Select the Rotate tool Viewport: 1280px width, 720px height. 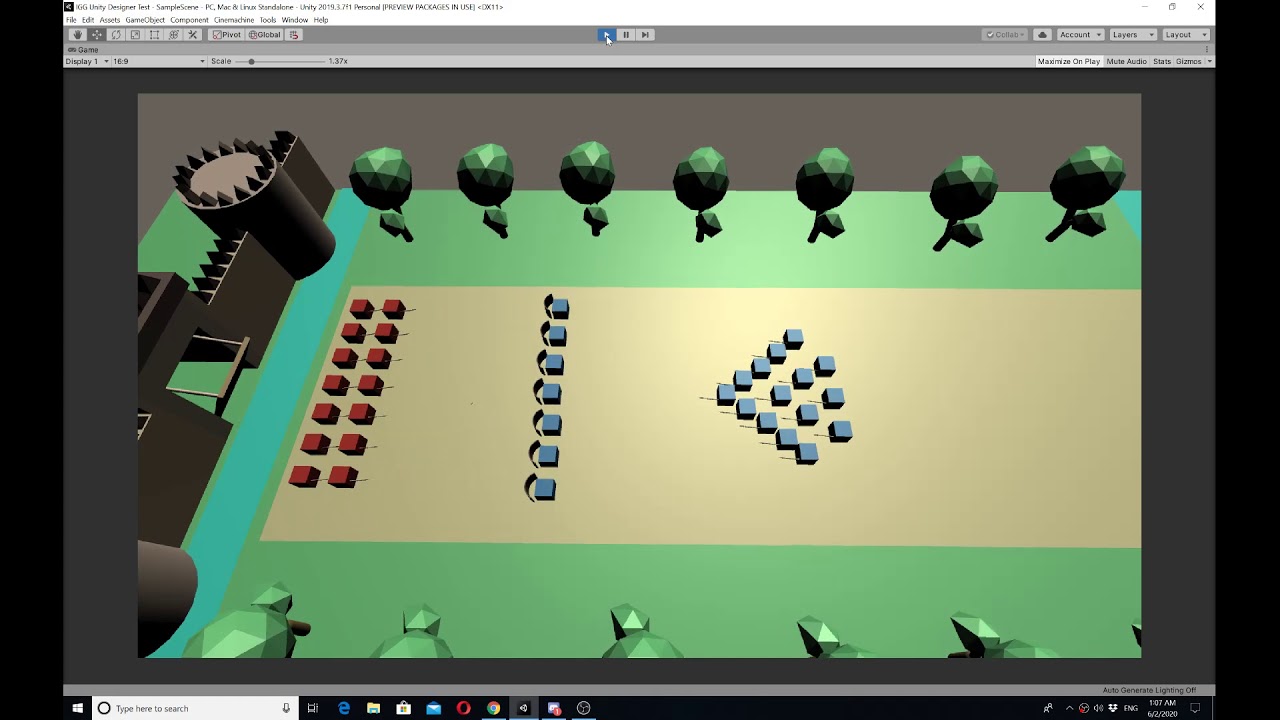(x=116, y=34)
